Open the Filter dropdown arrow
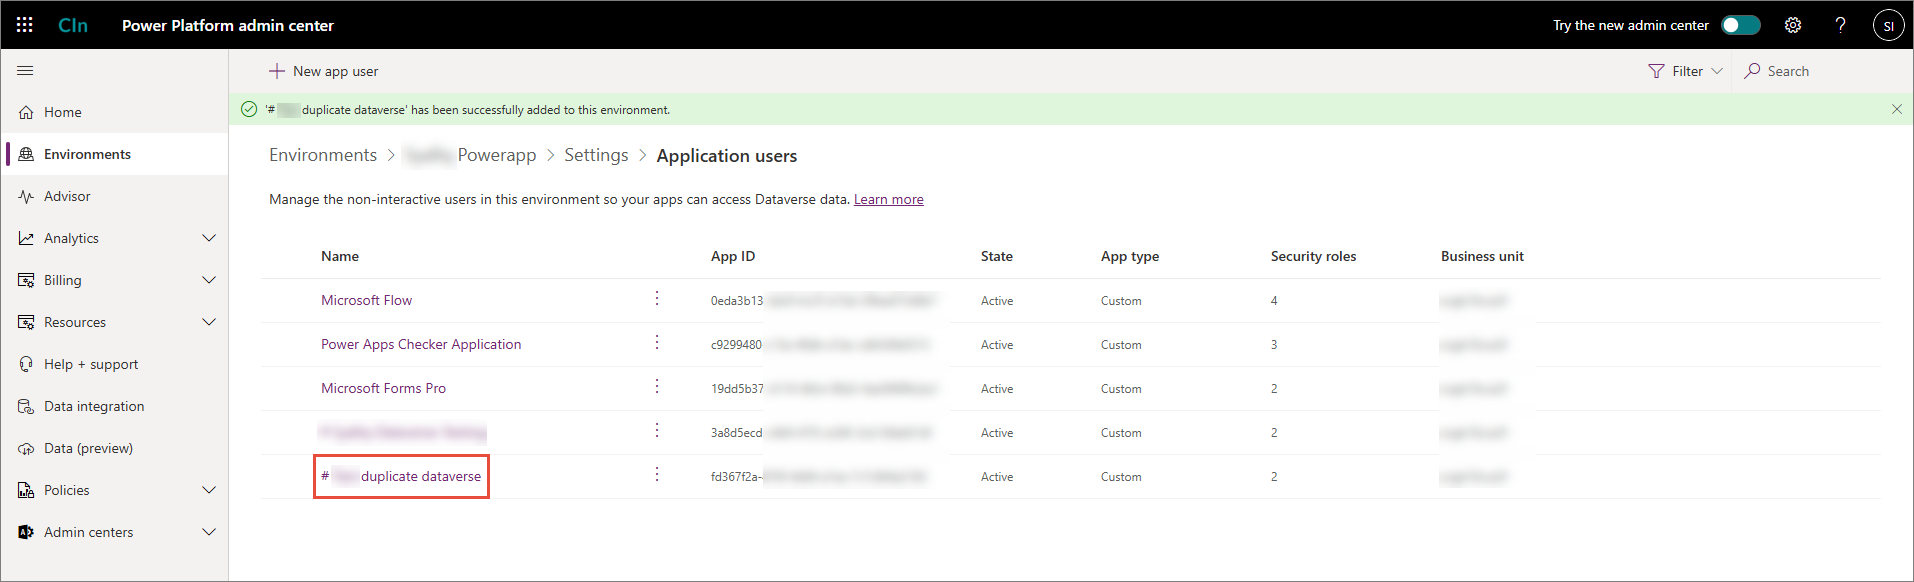 [1717, 71]
